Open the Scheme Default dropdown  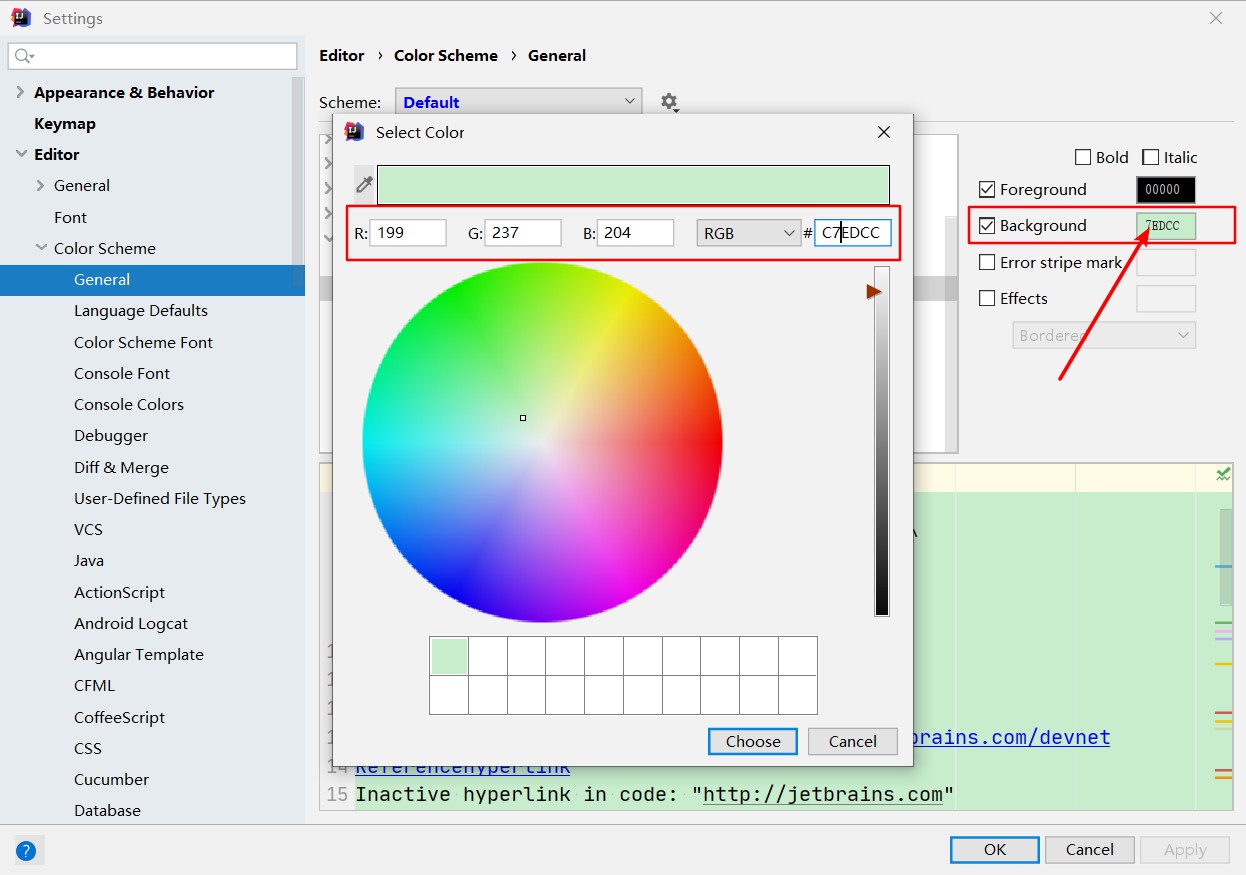518,102
